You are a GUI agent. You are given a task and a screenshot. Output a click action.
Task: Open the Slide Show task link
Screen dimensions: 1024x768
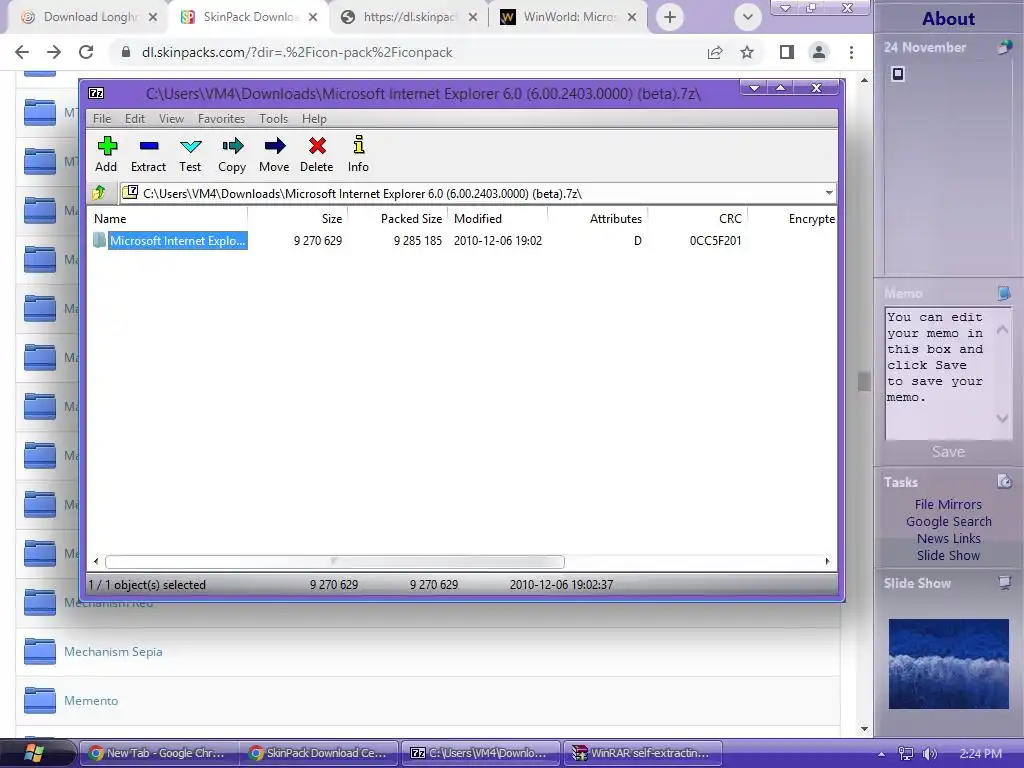948,555
